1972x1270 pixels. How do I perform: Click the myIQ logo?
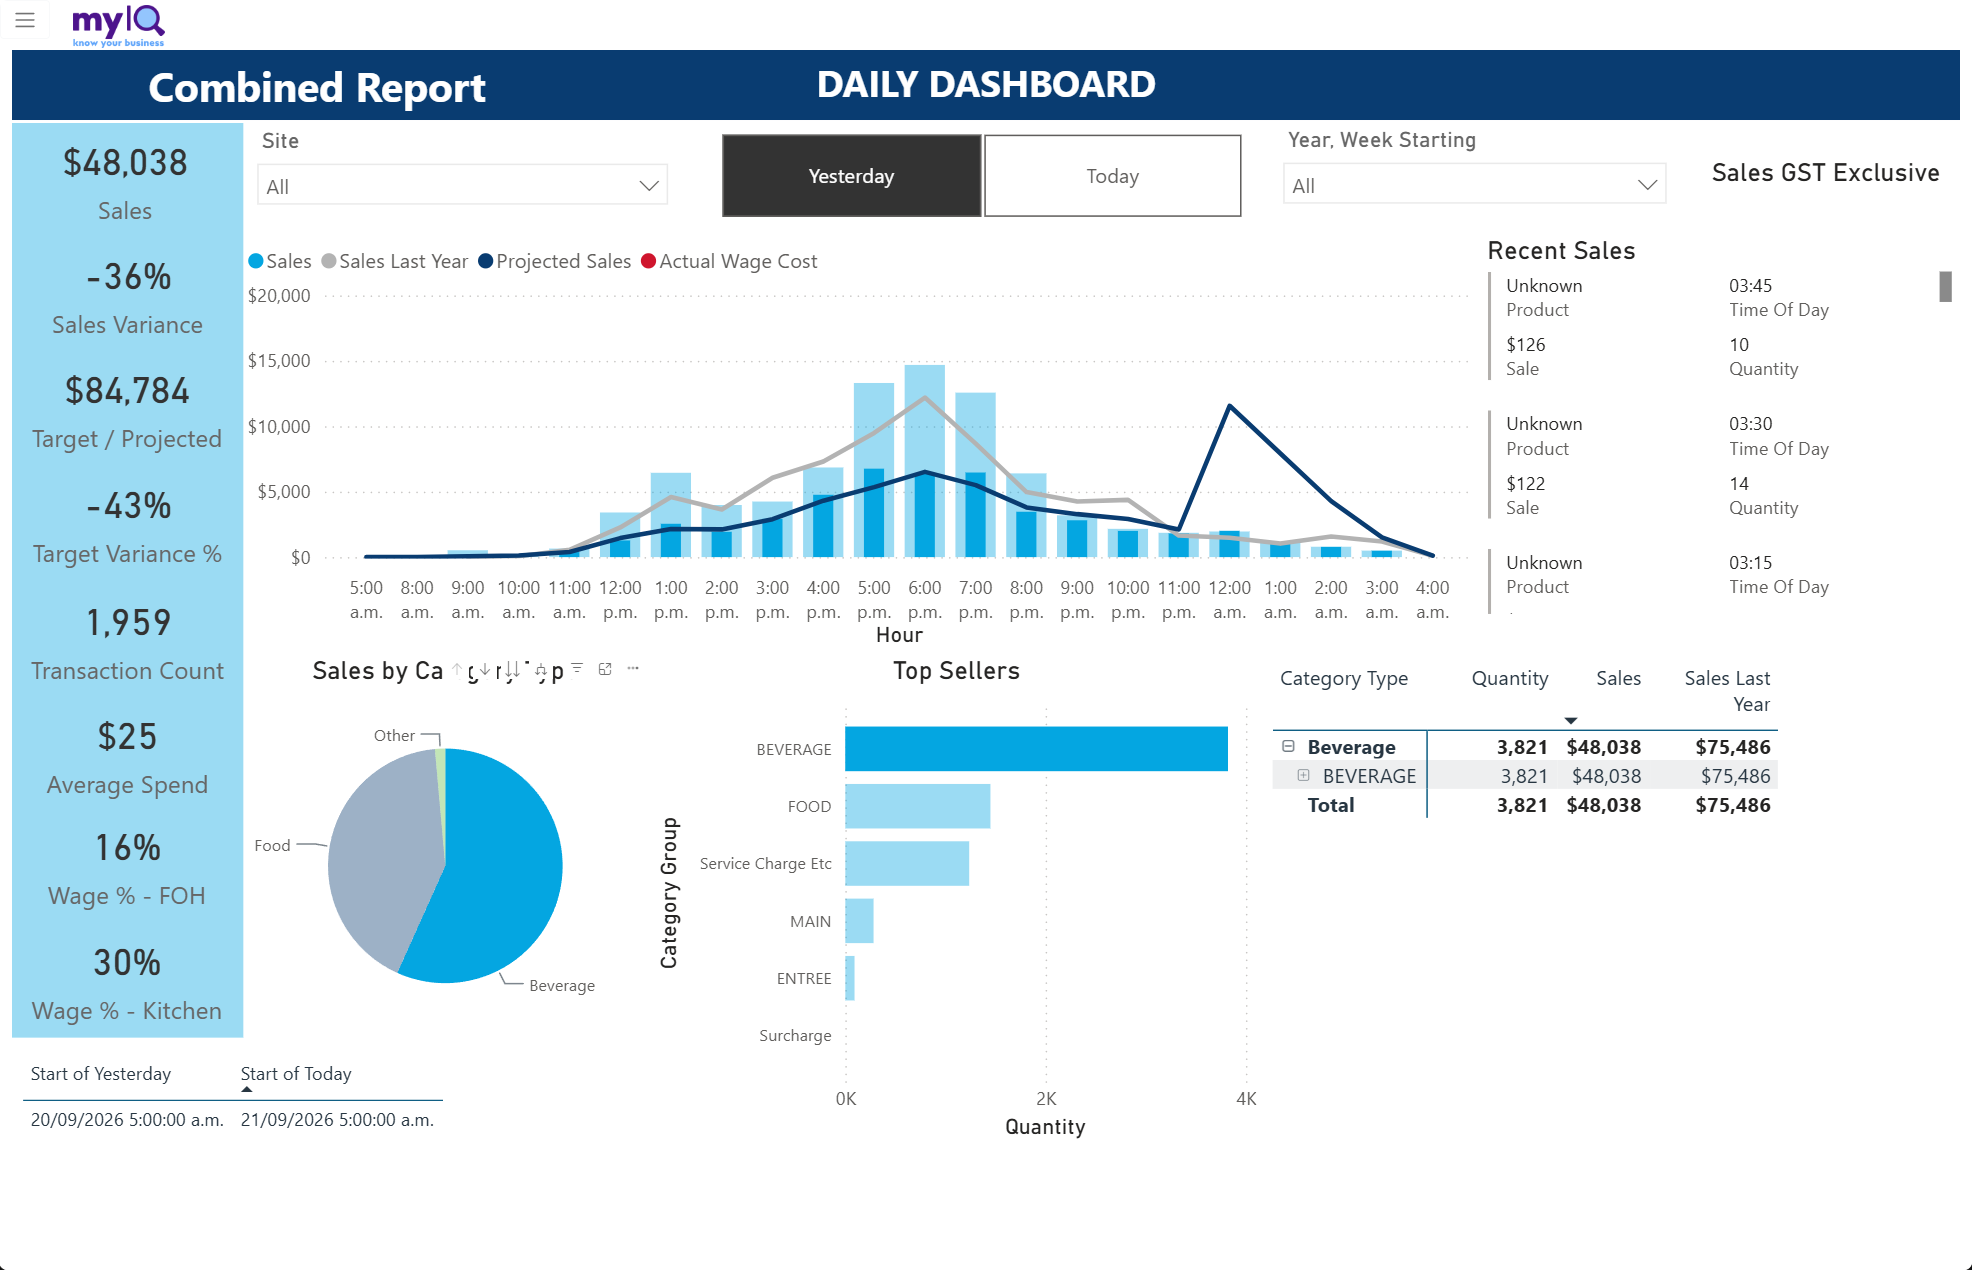(x=118, y=25)
